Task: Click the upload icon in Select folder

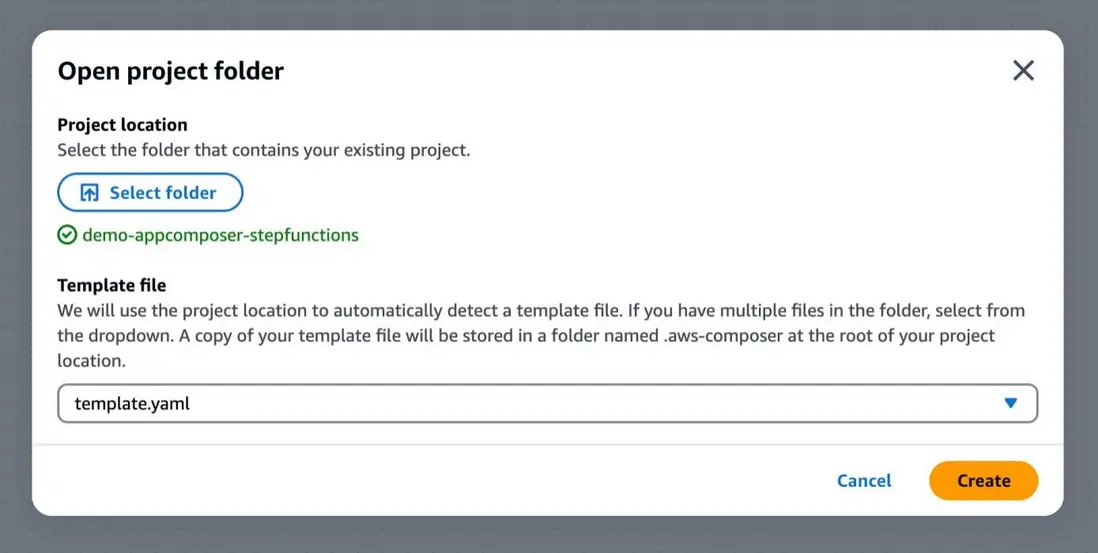Action: point(89,193)
